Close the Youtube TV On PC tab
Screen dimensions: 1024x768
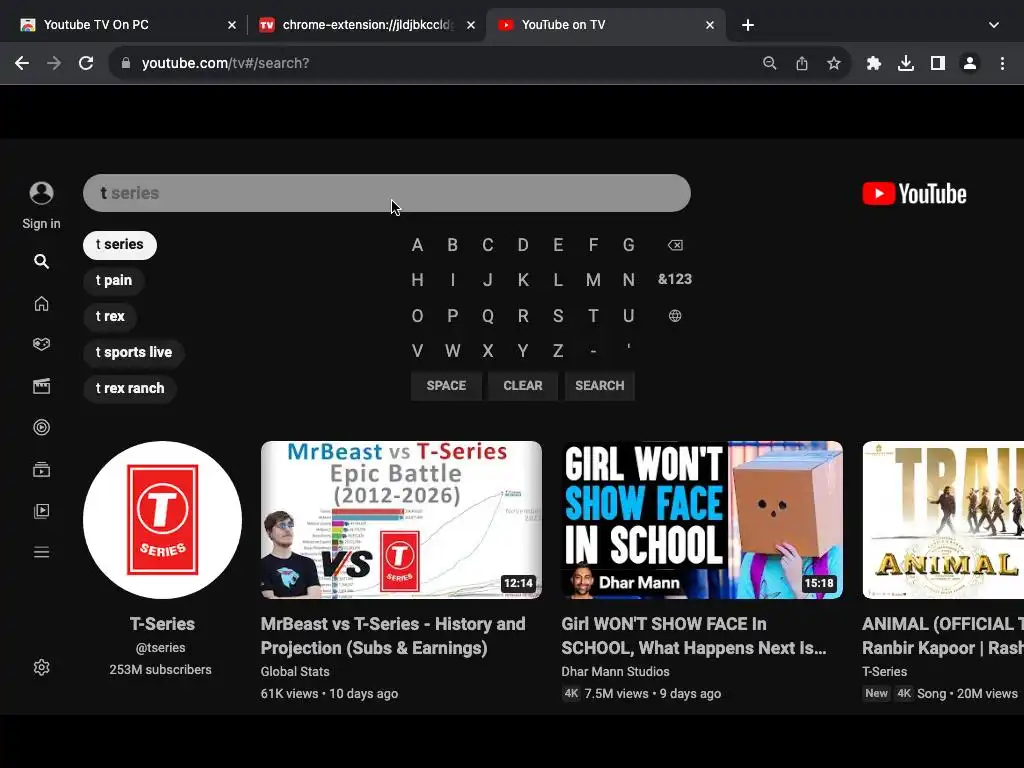coord(232,25)
